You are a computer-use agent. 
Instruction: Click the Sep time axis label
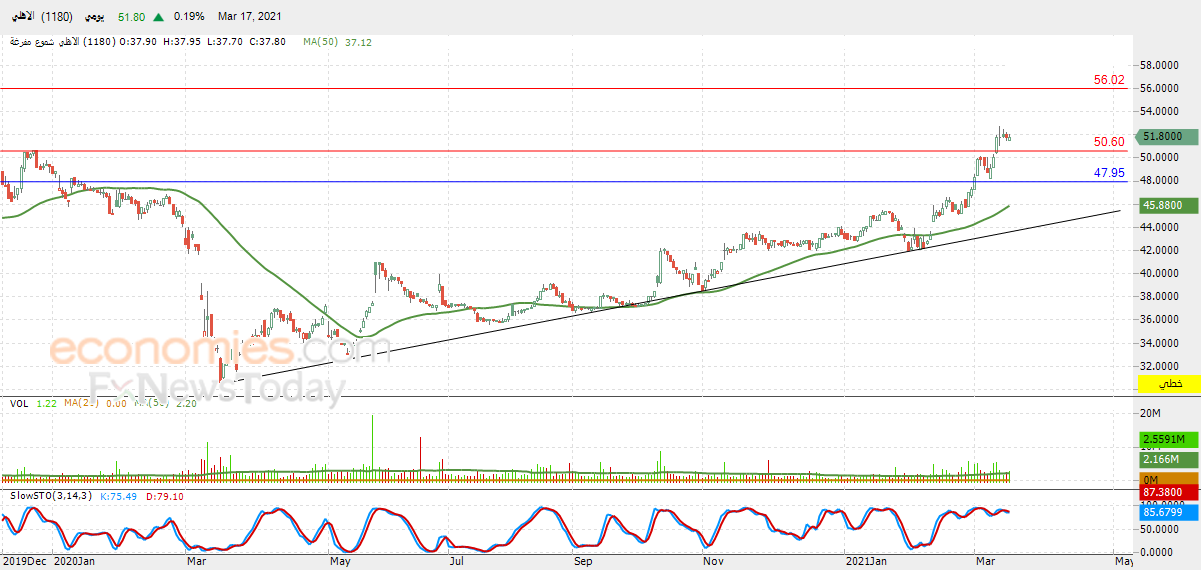click(582, 562)
